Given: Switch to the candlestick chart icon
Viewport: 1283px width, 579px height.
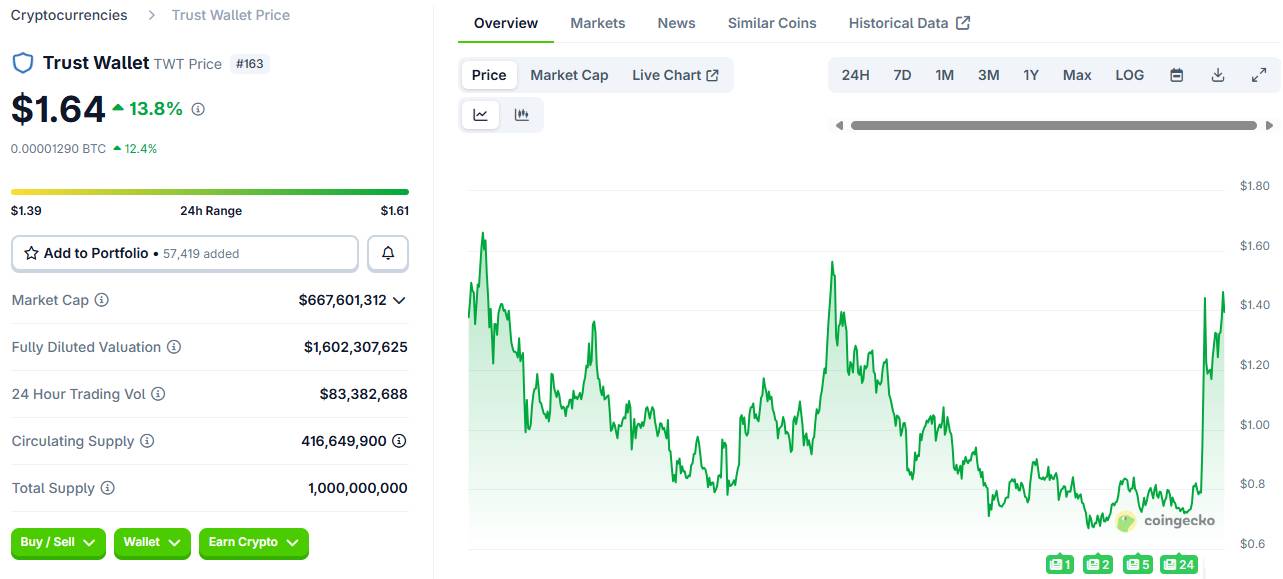Looking at the screenshot, I should pyautogui.click(x=522, y=115).
